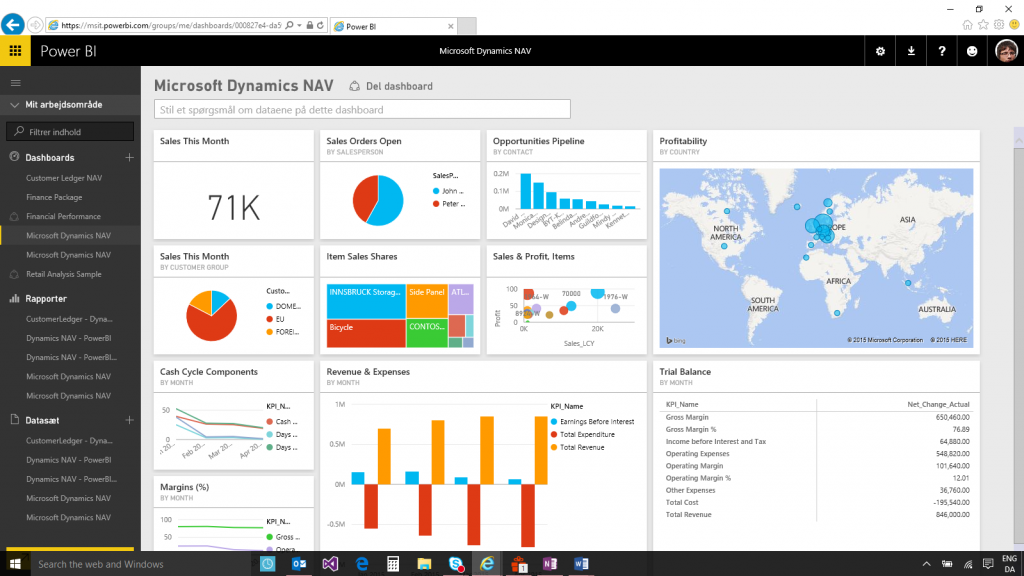This screenshot has height=576, width=1024.
Task: Open Outlook from the taskbar
Action: pos(299,563)
